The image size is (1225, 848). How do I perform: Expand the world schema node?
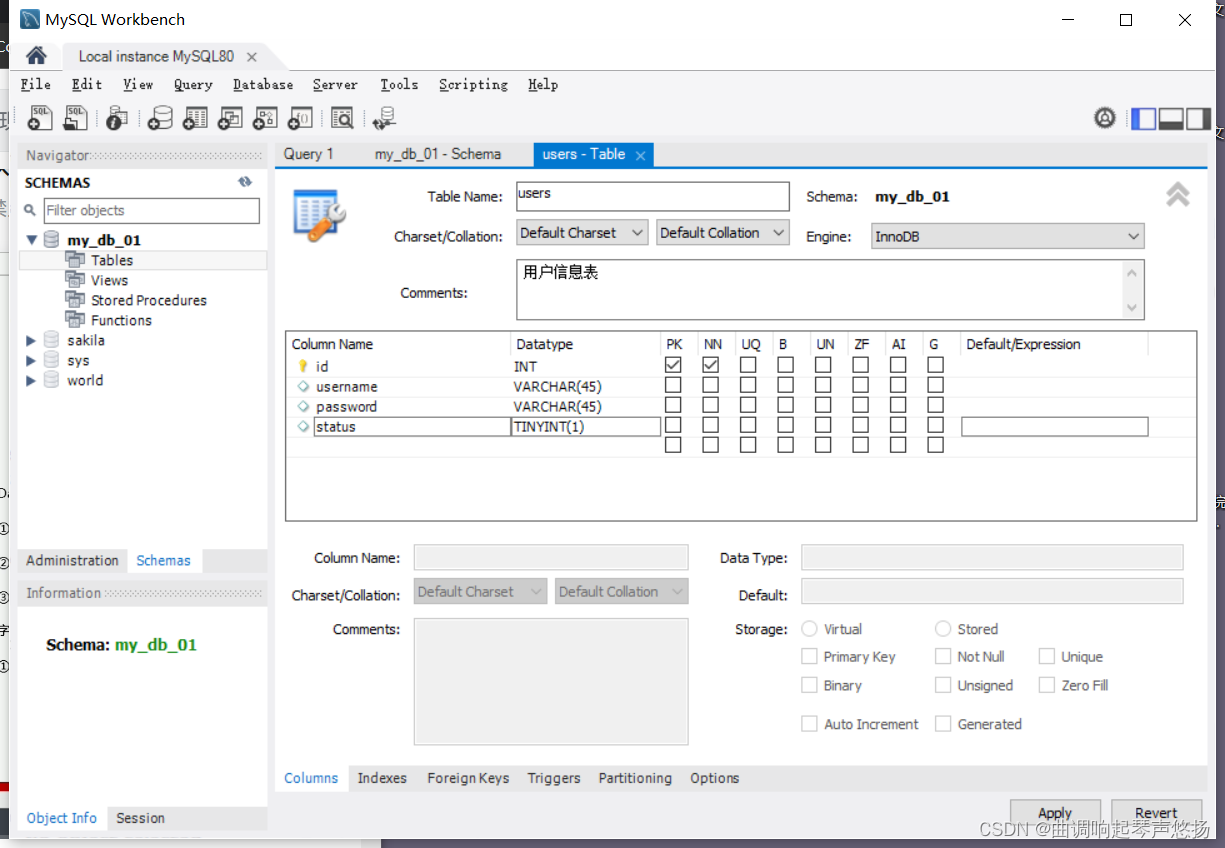point(31,380)
